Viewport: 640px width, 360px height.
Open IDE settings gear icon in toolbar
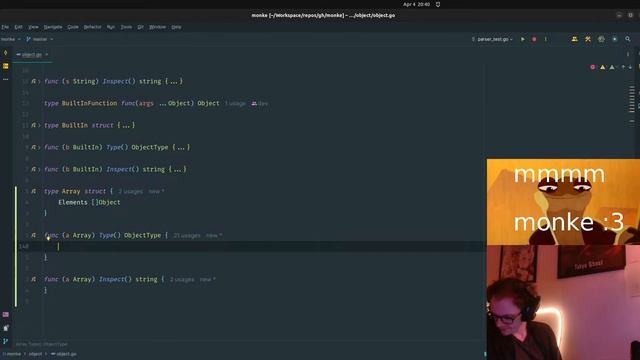(x=614, y=39)
